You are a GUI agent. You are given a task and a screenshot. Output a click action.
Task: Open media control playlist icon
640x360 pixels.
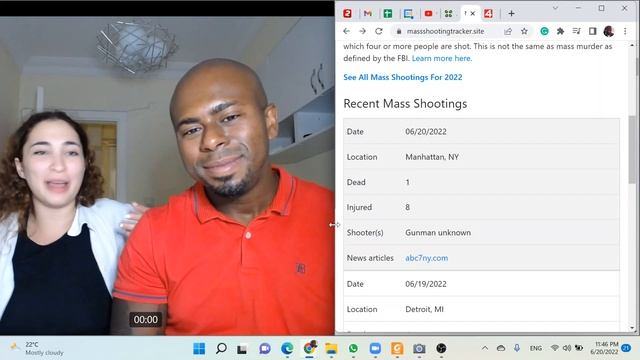tap(576, 31)
